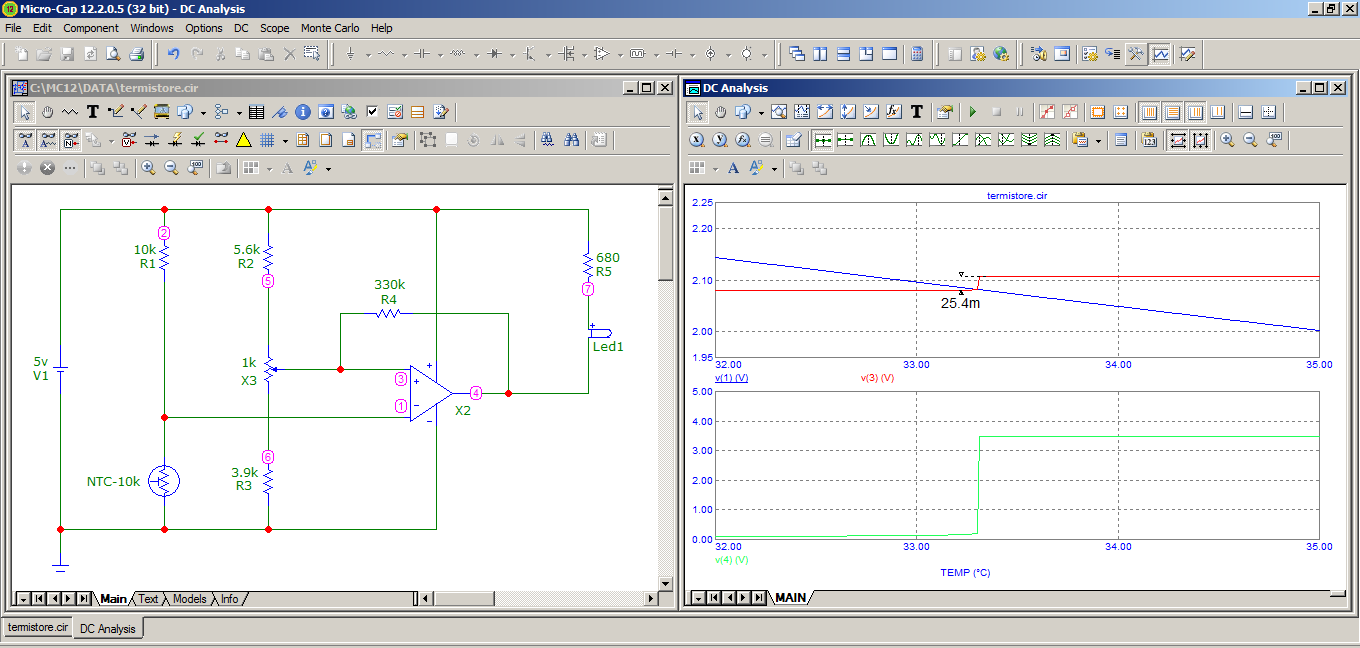The image size is (1360, 648).
Task: Click zoom-in magnifier in DC Analysis toolbar
Action: [x=1228, y=140]
